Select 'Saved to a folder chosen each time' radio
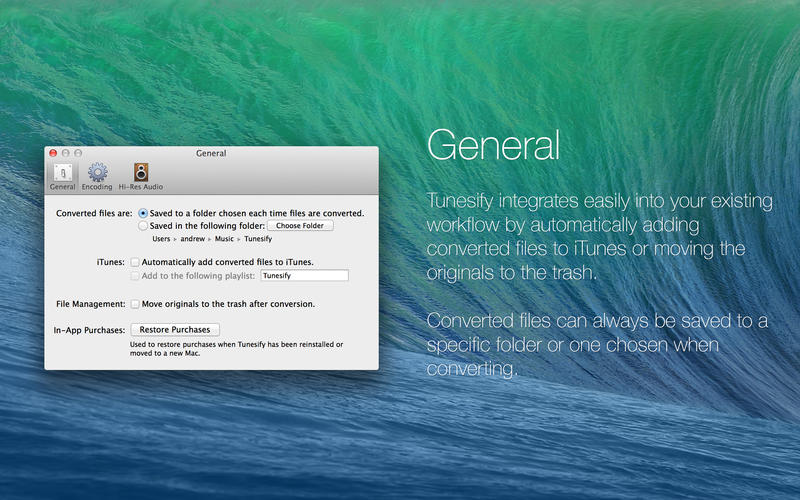Screen dimensions: 800x500 pyautogui.click(x=143, y=213)
